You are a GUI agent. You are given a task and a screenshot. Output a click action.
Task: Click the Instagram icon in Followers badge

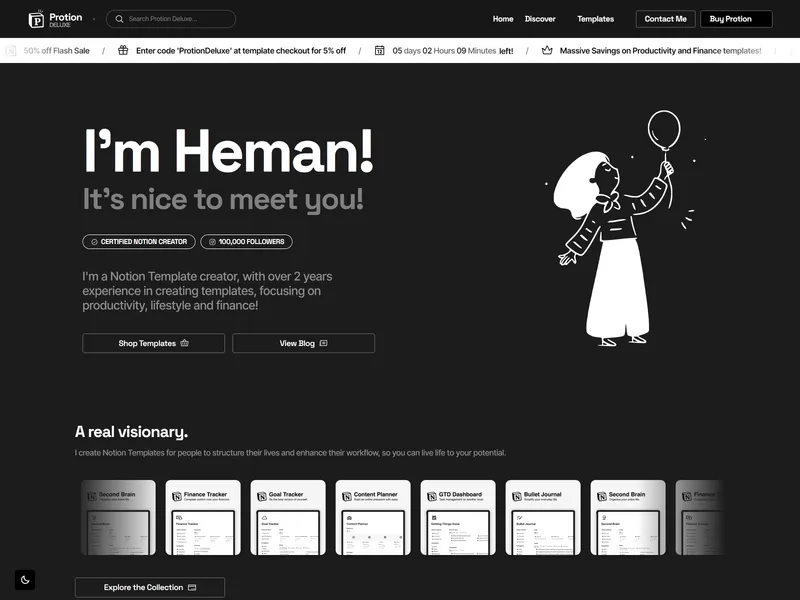tap(212, 242)
